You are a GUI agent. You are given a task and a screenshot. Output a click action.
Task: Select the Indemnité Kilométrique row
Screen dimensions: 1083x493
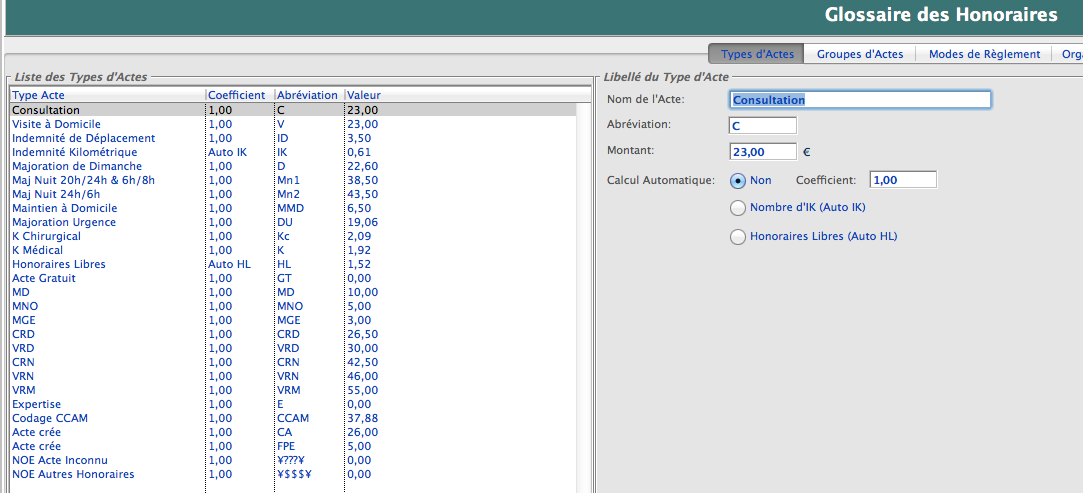pyautogui.click(x=294, y=152)
